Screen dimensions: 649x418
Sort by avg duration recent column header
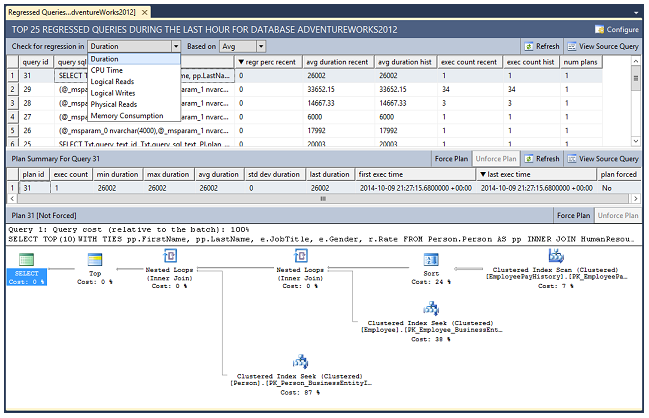pyautogui.click(x=338, y=62)
